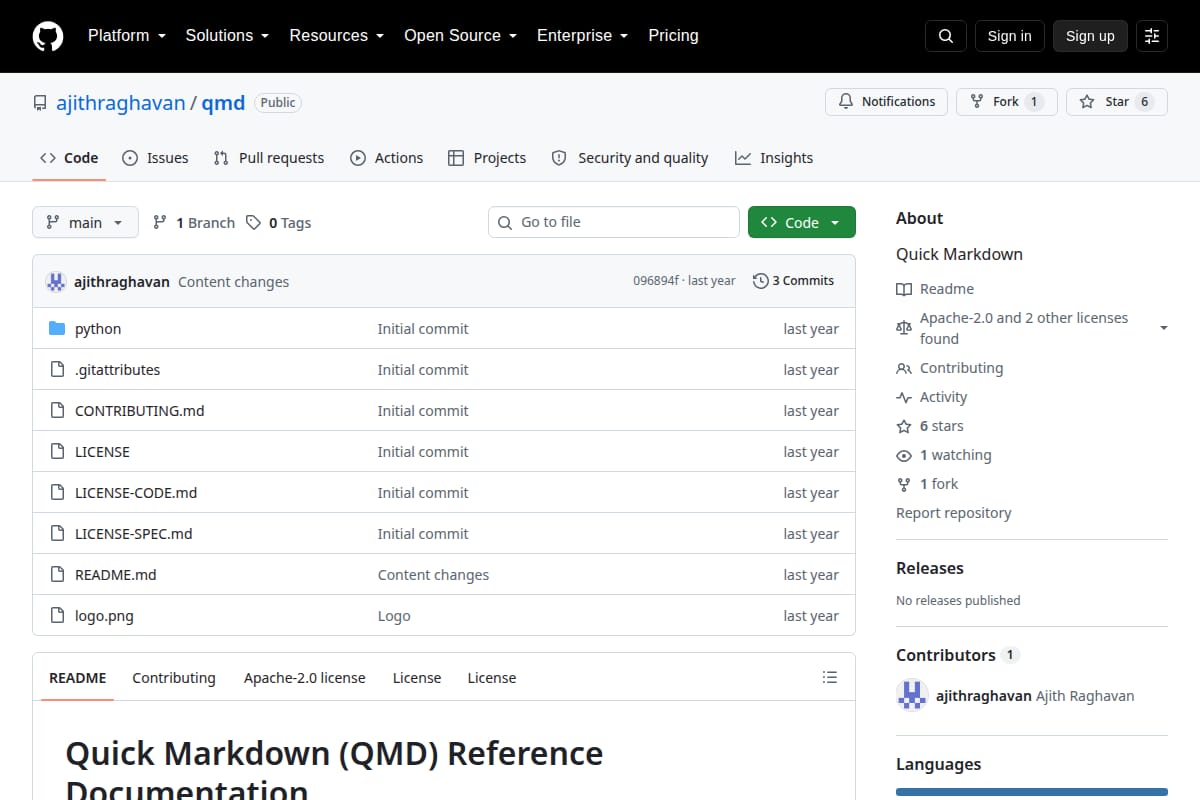Open logo.png file
The image size is (1200, 800).
tap(104, 616)
